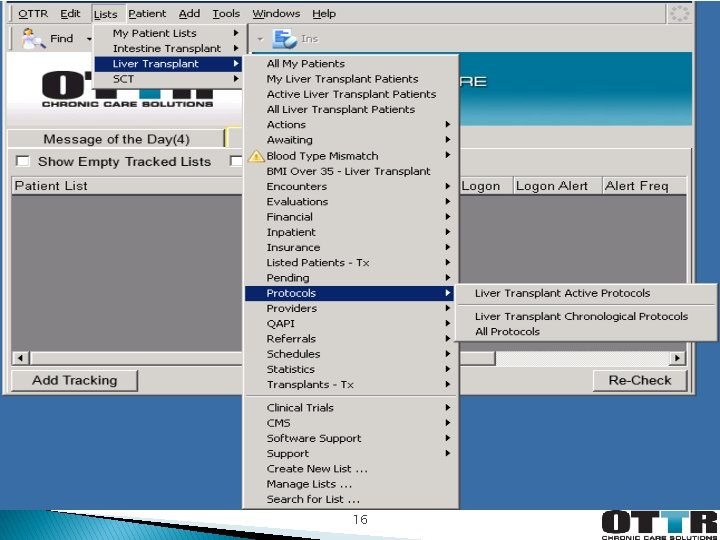Click the Re-Check button
The width and height of the screenshot is (720, 540).
pyautogui.click(x=640, y=381)
